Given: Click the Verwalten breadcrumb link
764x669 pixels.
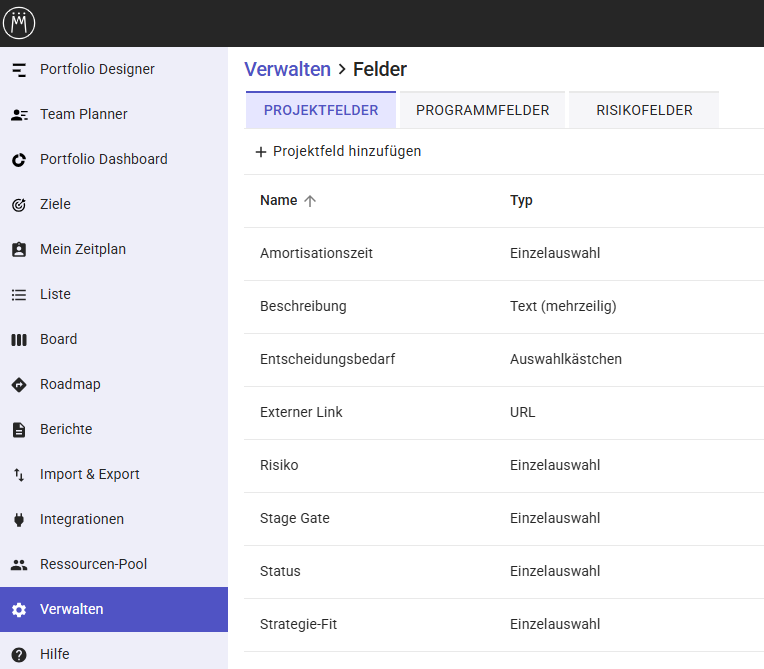Looking at the screenshot, I should coord(287,69).
